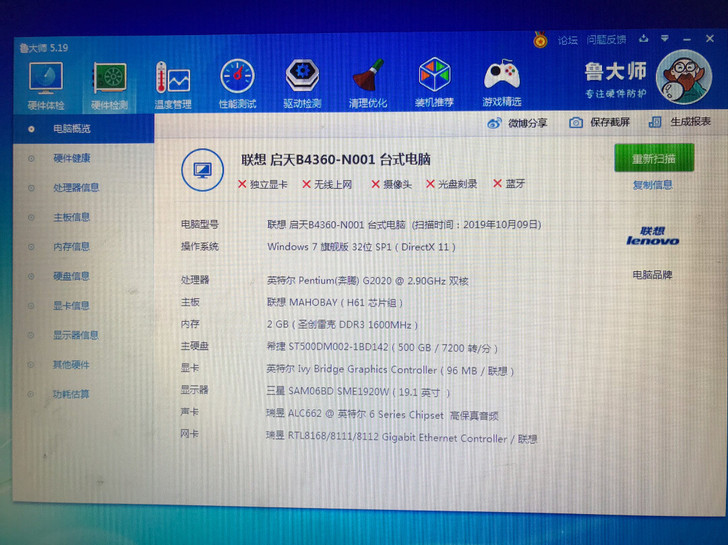Click the Windows 7 旗舰版 operating system text
The image size is (728, 545).
click(x=361, y=247)
